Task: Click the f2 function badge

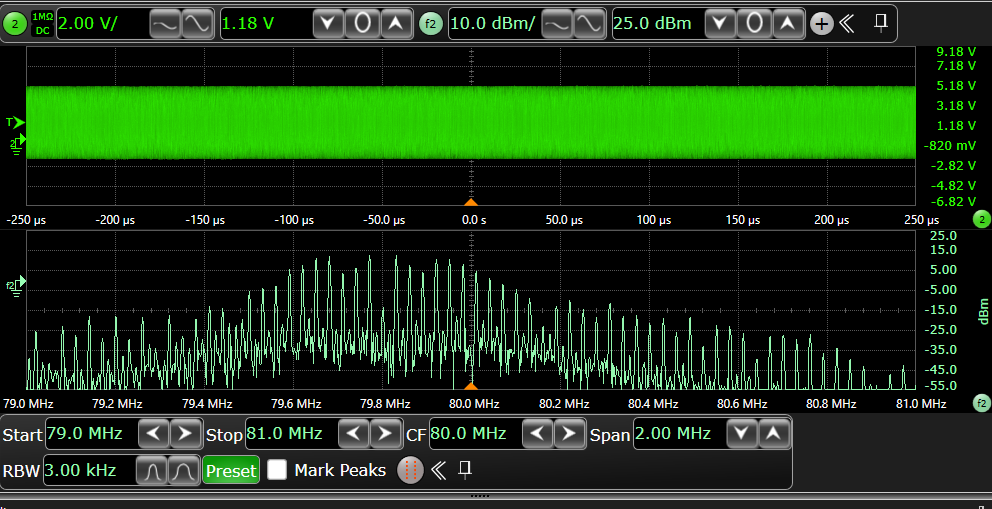Action: [431, 24]
